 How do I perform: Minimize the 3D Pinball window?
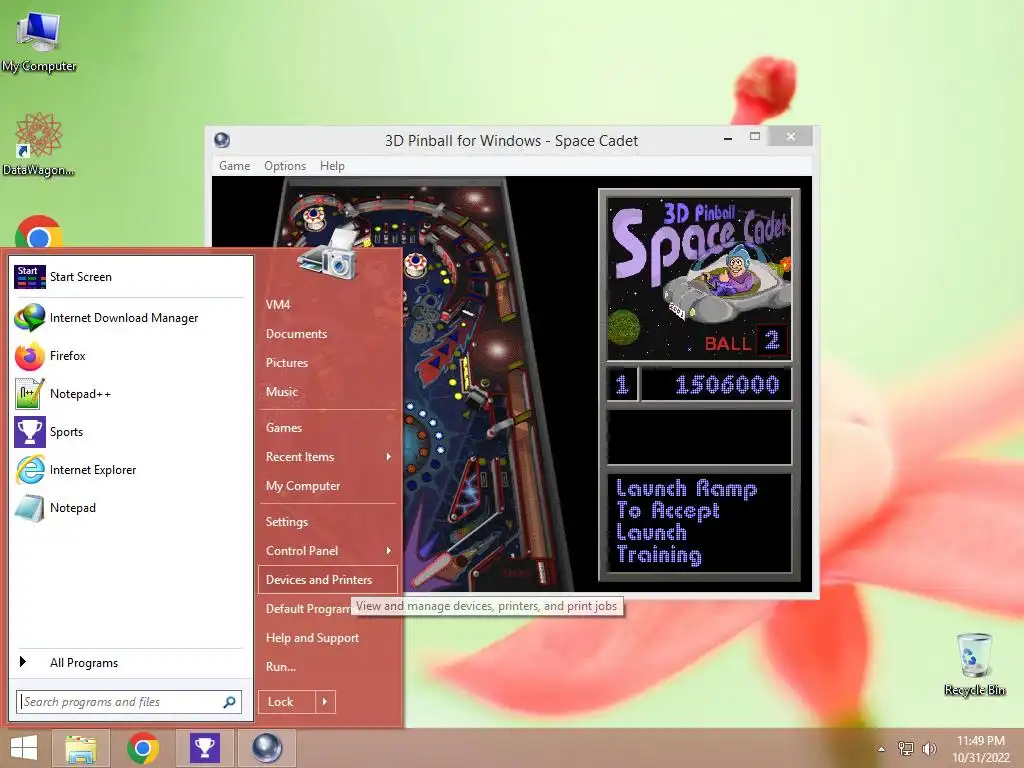point(728,138)
